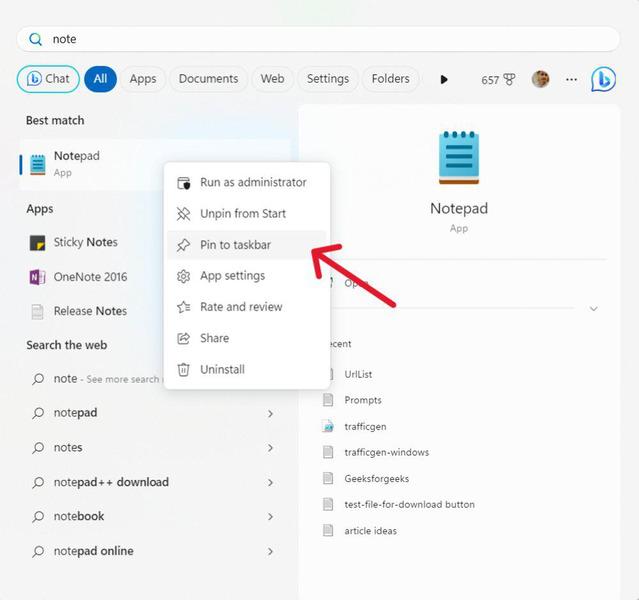Open the three-dots more options menu
Viewport: 639px width, 600px height.
tap(571, 79)
